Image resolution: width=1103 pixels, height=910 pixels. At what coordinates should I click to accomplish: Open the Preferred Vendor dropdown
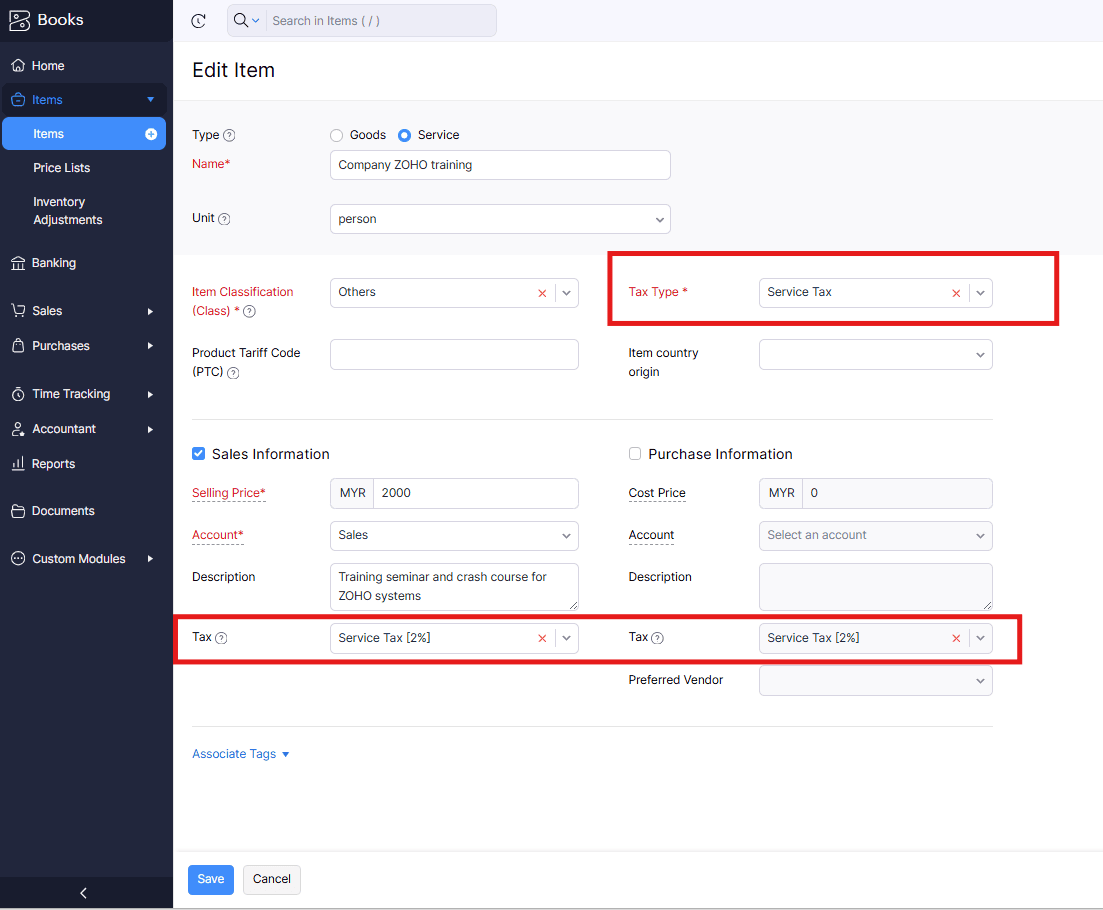click(876, 681)
